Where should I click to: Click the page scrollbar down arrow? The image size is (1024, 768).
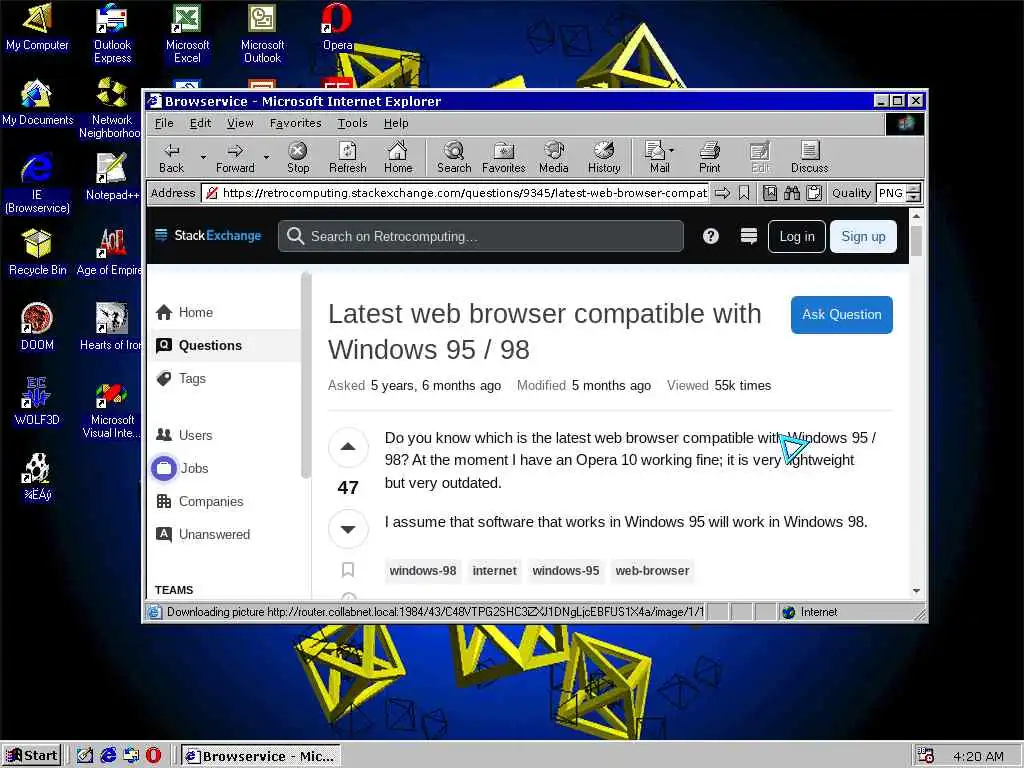(916, 591)
